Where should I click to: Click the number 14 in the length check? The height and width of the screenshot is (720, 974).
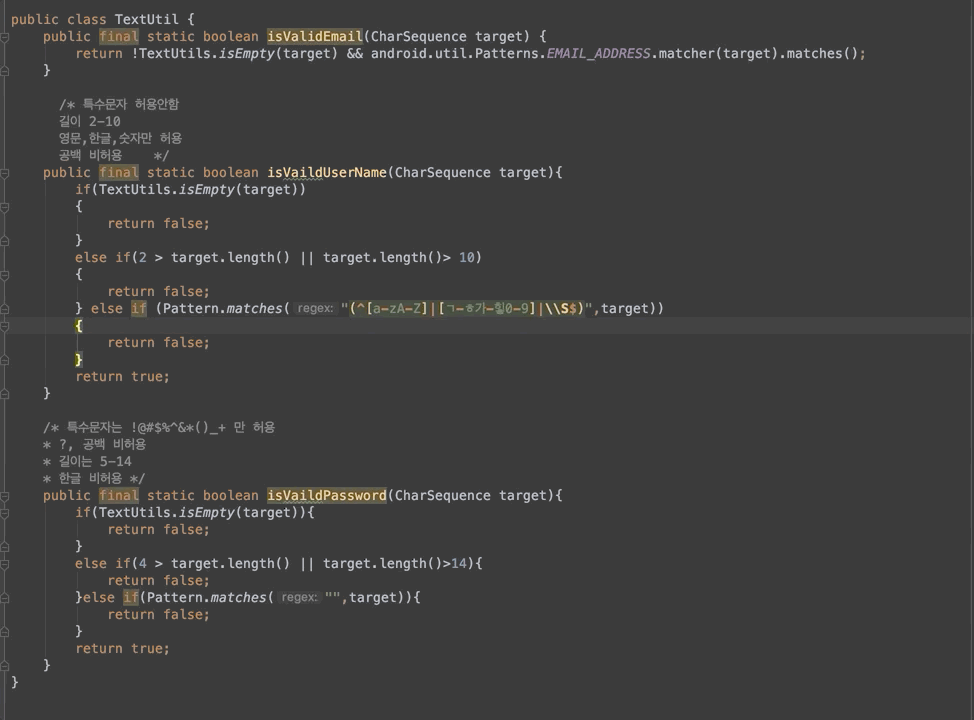[458, 563]
